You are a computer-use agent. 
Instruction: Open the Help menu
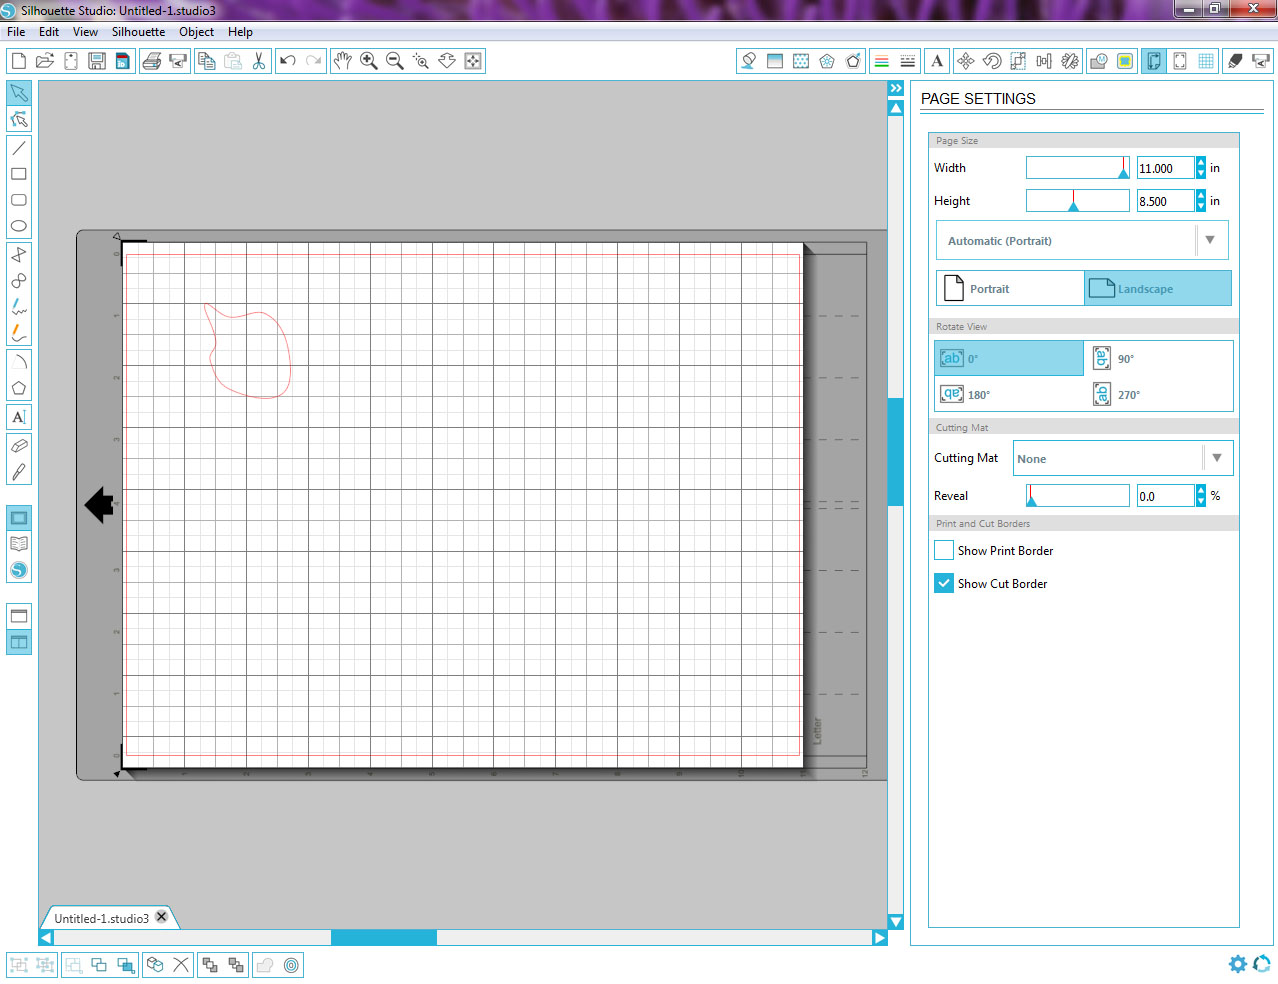(x=240, y=32)
